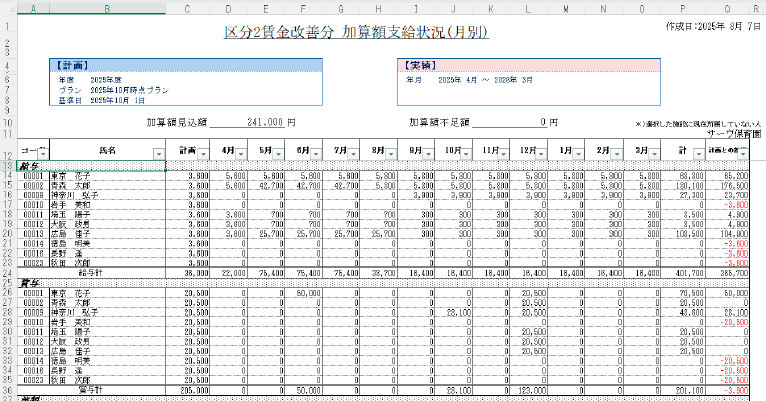
Task: Select row 13 header
Action: click(x=8, y=166)
